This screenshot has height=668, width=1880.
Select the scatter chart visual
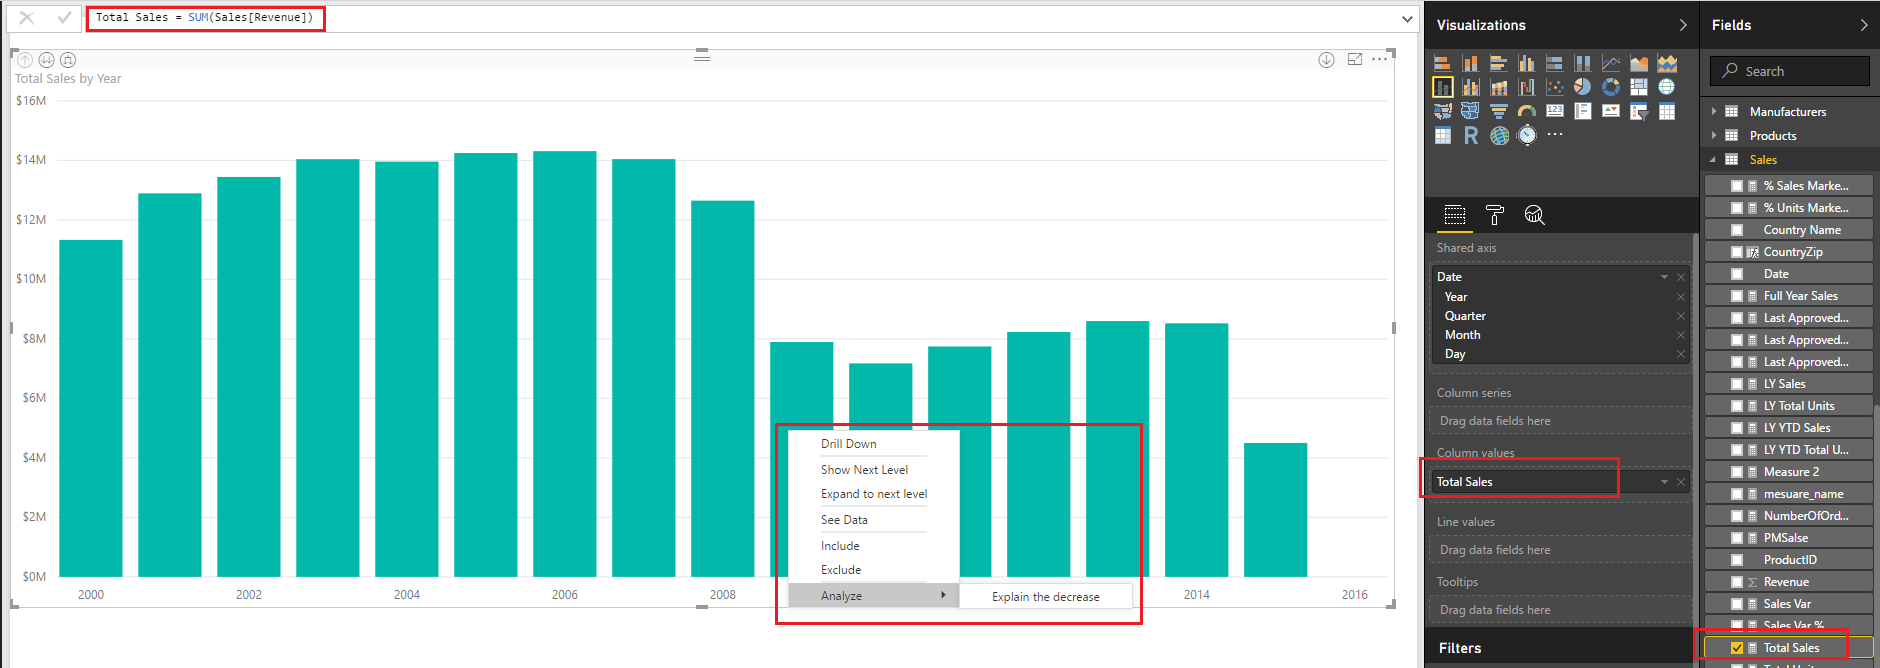(x=1555, y=87)
